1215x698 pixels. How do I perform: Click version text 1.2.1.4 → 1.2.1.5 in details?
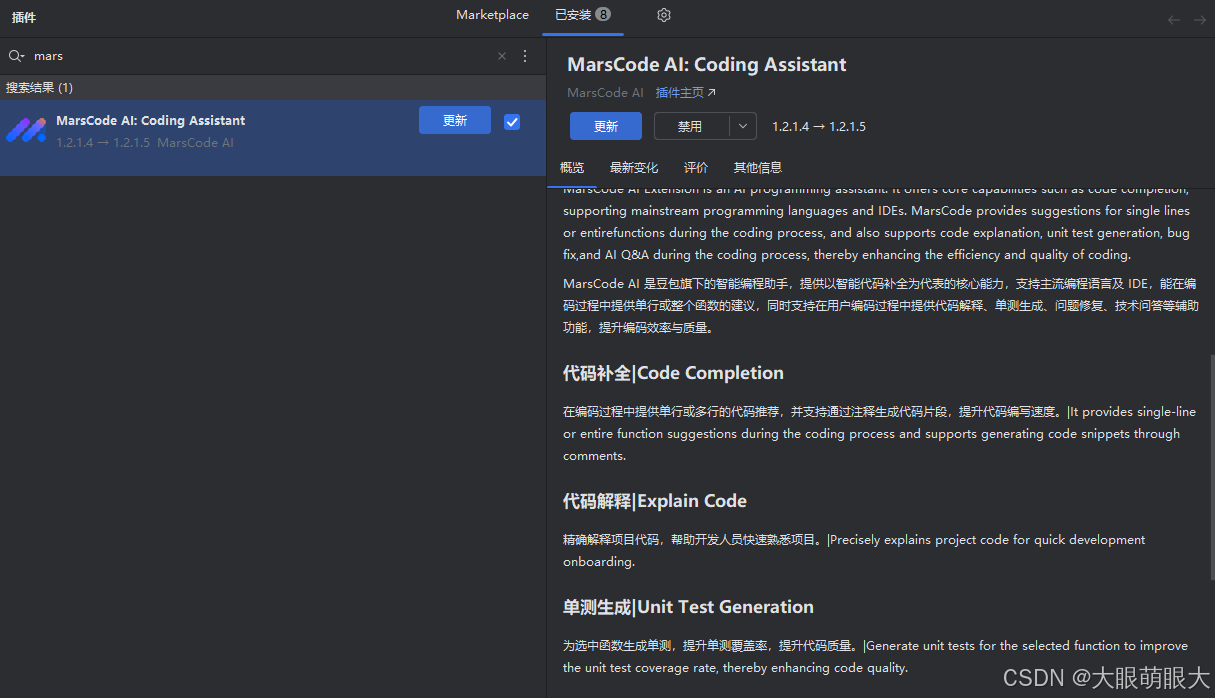(819, 127)
